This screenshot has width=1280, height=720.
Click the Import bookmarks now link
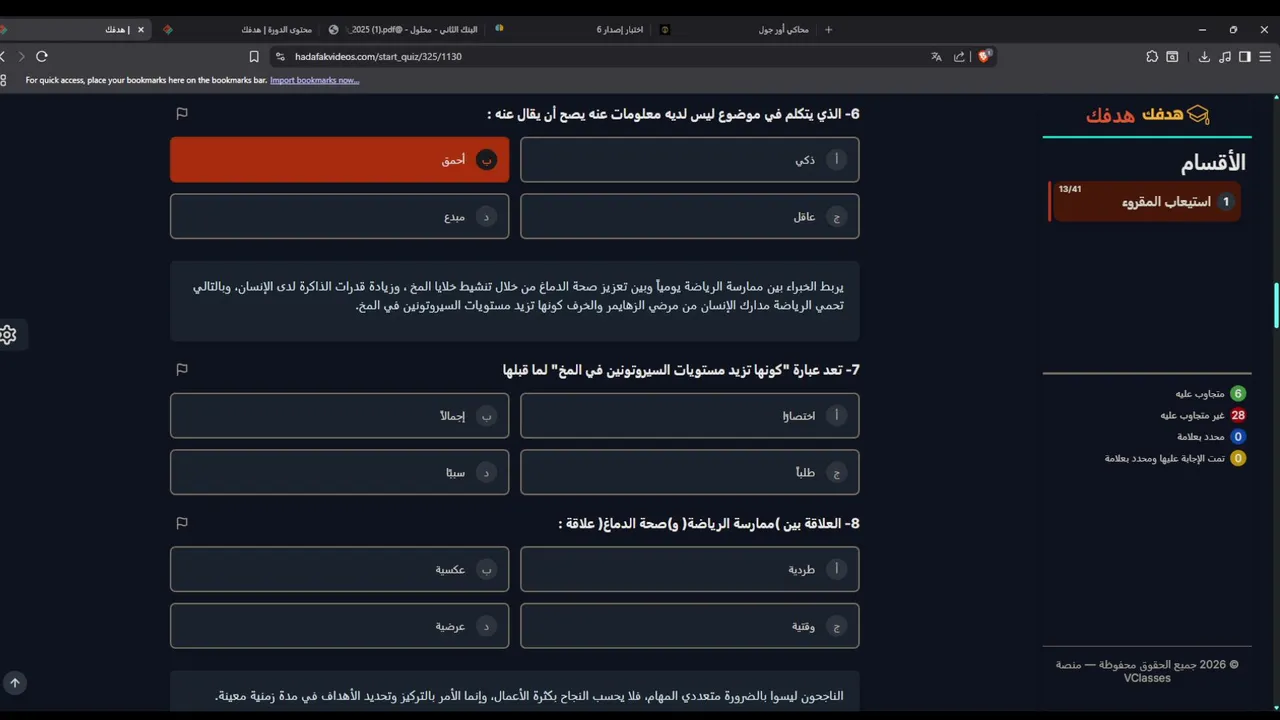[x=314, y=80]
